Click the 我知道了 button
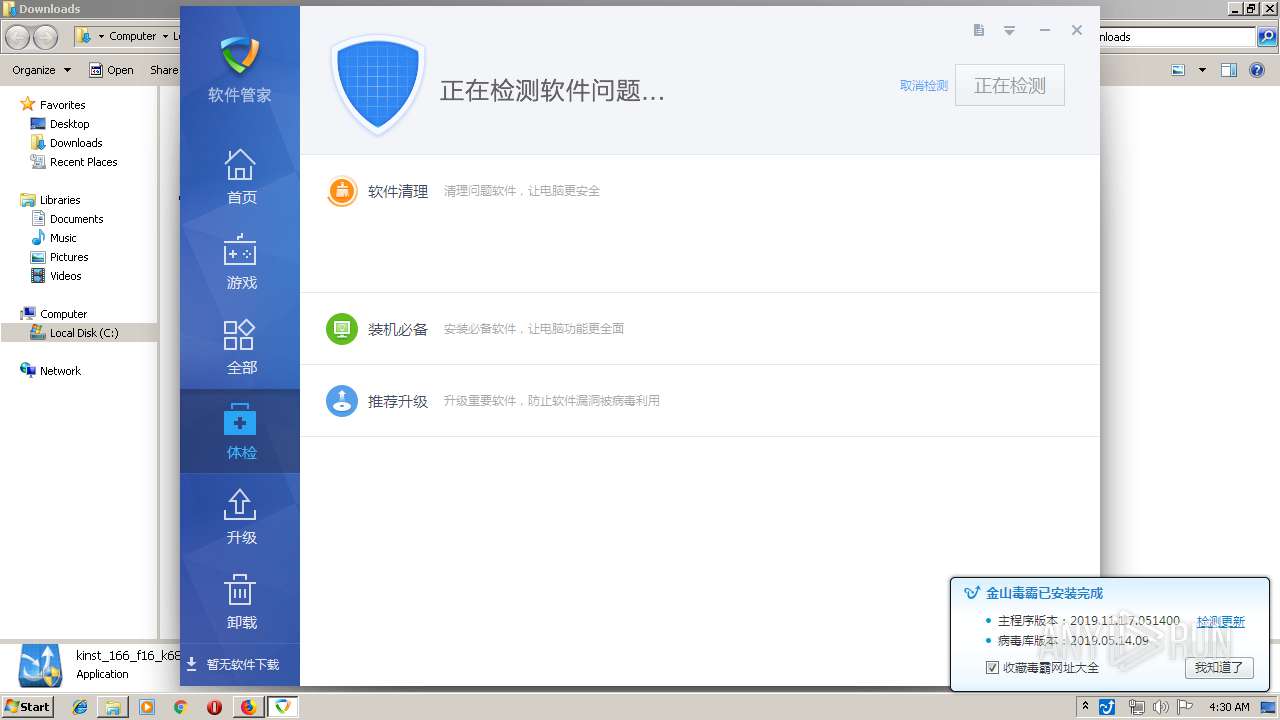 point(1219,667)
